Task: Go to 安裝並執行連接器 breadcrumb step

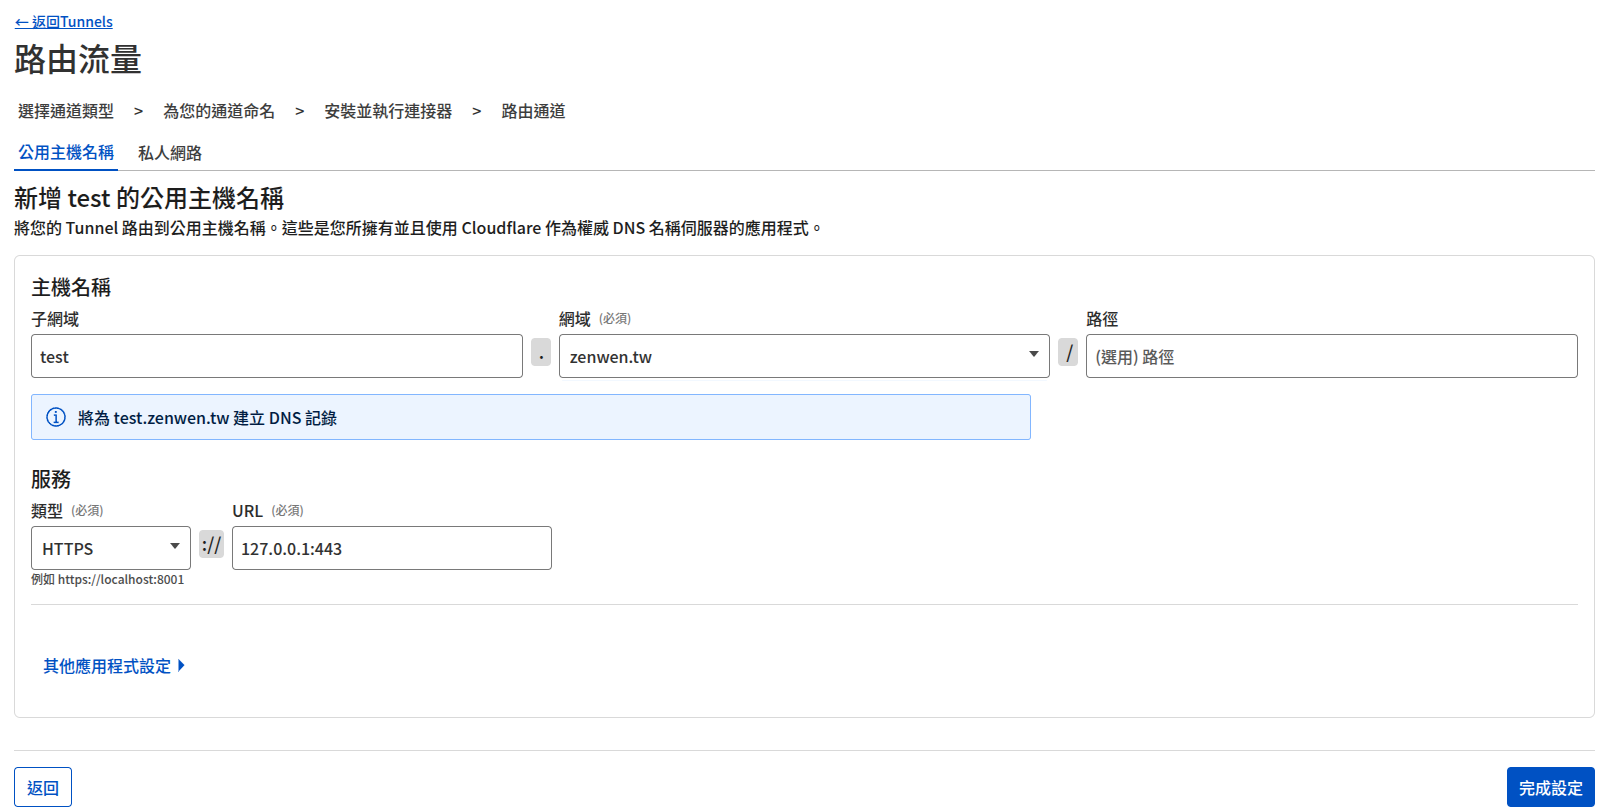Action: [388, 111]
